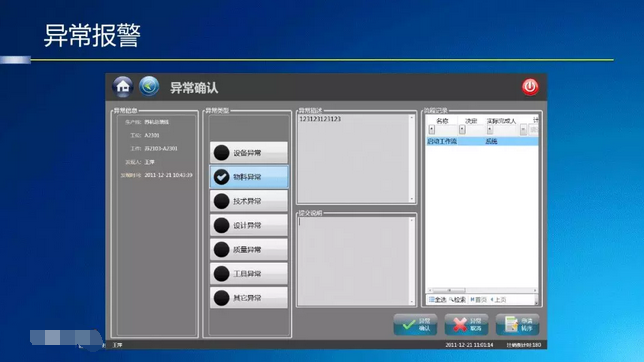This screenshot has height=362, width=644.
Task: Click the document icon 申请转序 button
Action: (517, 325)
